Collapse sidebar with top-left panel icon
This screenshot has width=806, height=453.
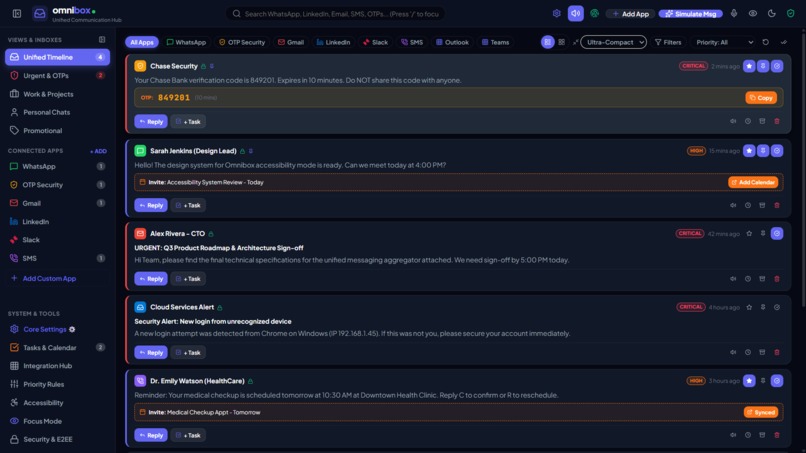tap(17, 13)
